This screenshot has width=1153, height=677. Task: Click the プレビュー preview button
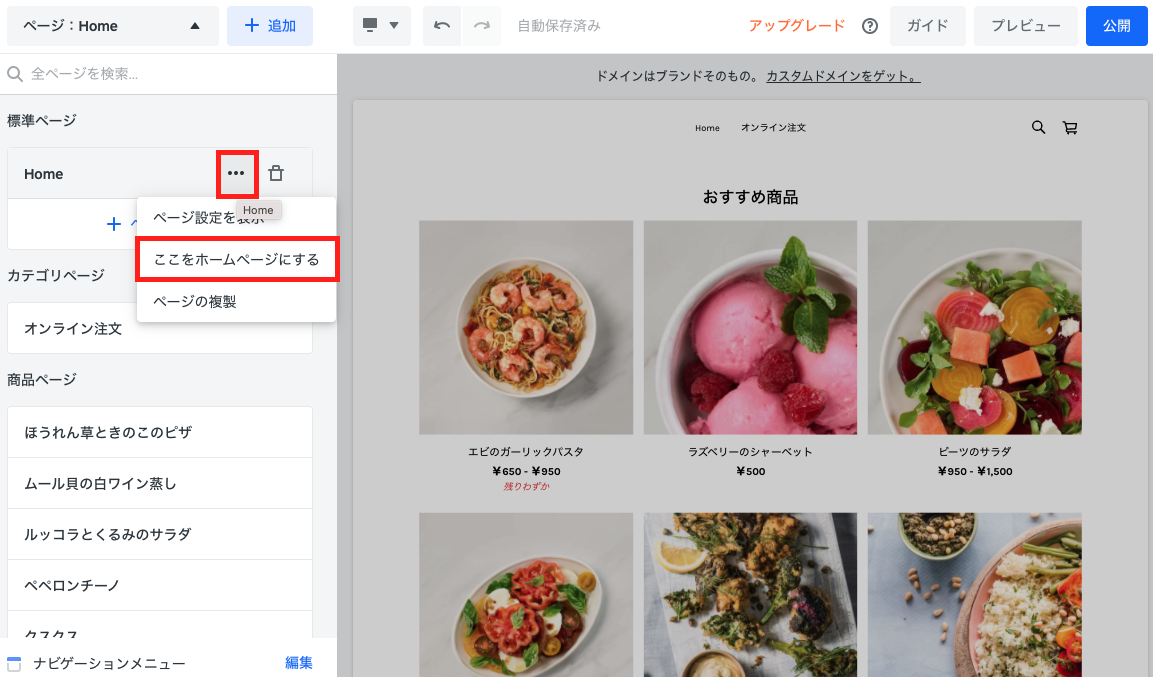tap(1026, 26)
